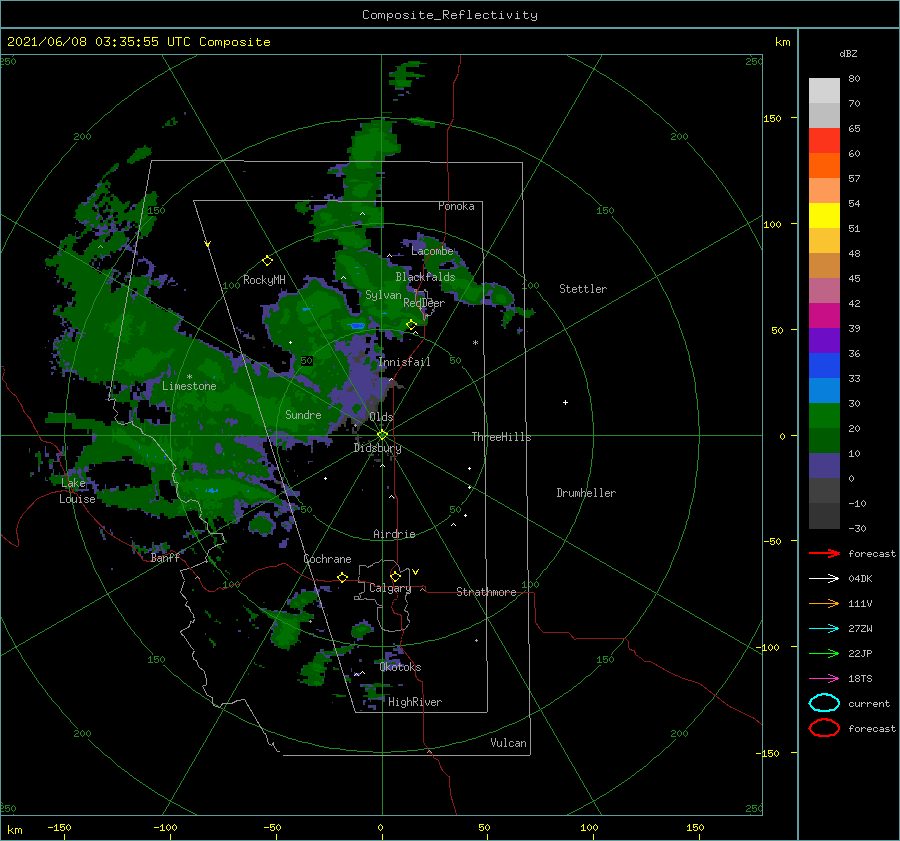Screen dimensions: 900x841
Task: Click the Okotoks label
Action: 400,667
